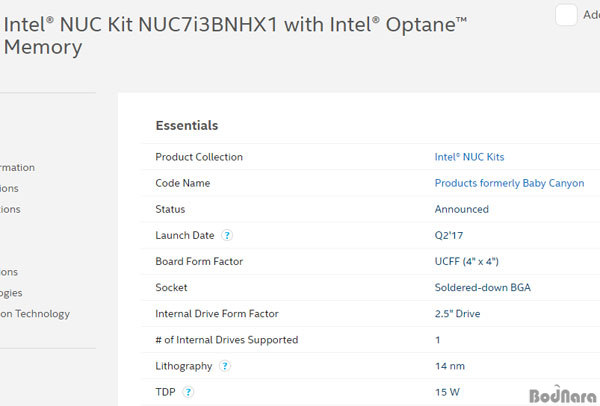
Task: Click the Q2'17 launch date value
Action: 448,235
